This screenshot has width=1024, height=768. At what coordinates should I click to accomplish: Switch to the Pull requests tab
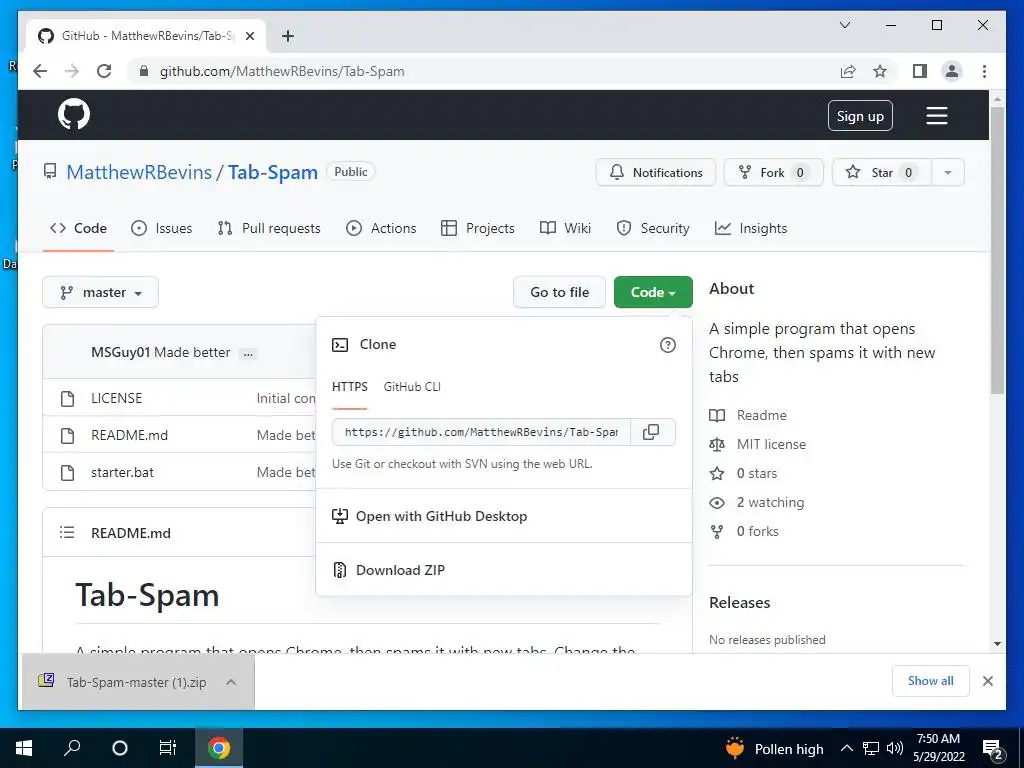click(269, 228)
